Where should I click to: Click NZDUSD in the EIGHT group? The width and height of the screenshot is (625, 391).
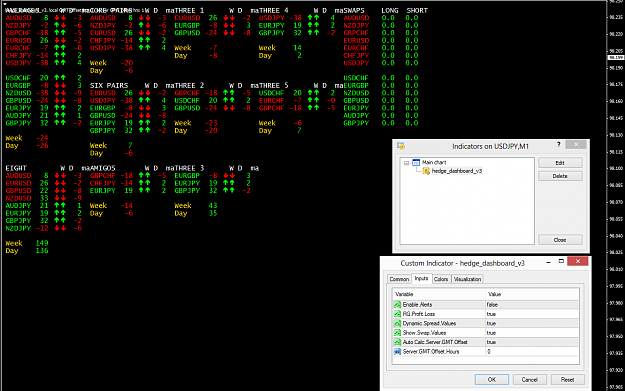coord(18,198)
